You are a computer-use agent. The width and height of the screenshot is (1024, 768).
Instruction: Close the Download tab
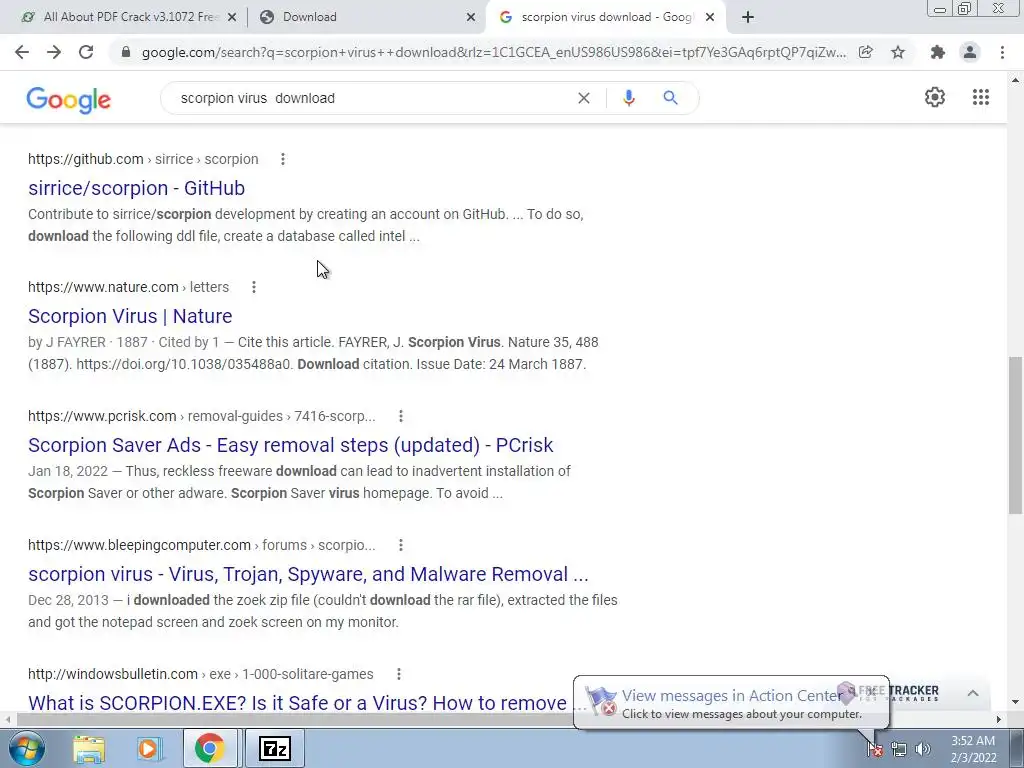tap(471, 18)
